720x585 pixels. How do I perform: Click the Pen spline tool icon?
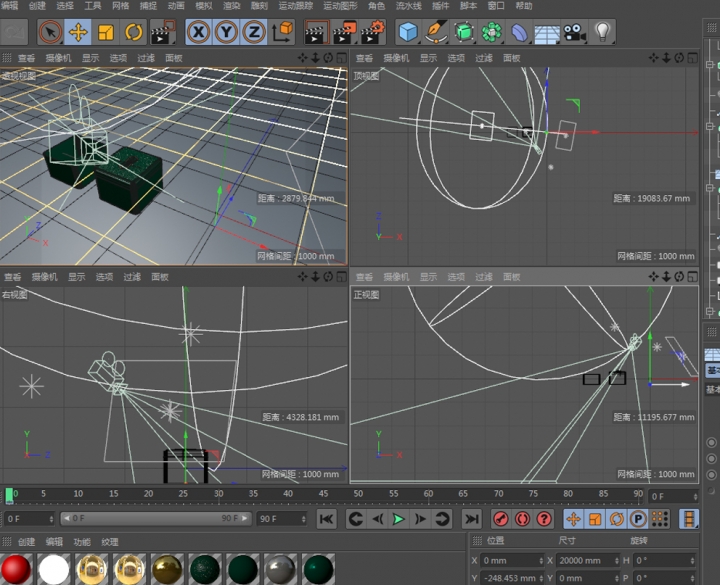coord(436,32)
